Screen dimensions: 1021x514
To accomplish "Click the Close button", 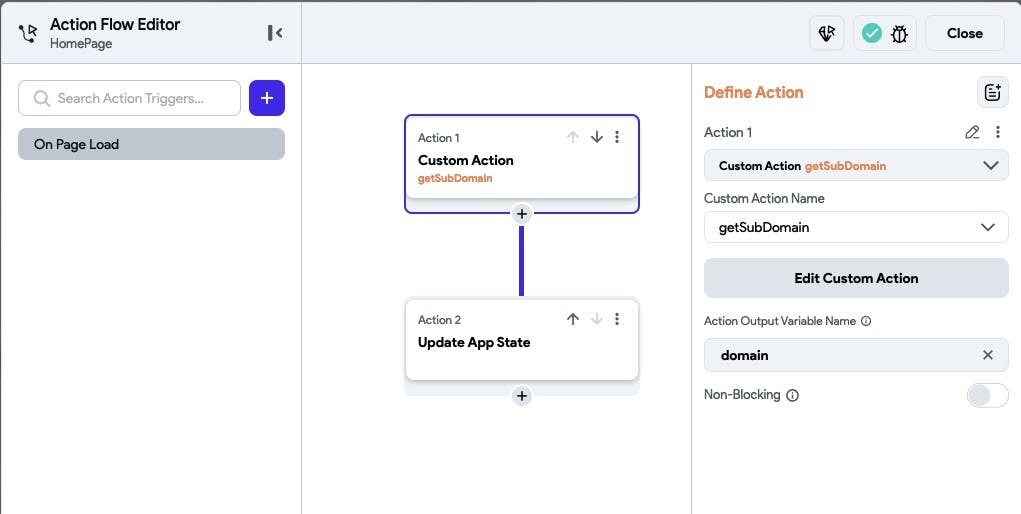I will click(x=964, y=33).
